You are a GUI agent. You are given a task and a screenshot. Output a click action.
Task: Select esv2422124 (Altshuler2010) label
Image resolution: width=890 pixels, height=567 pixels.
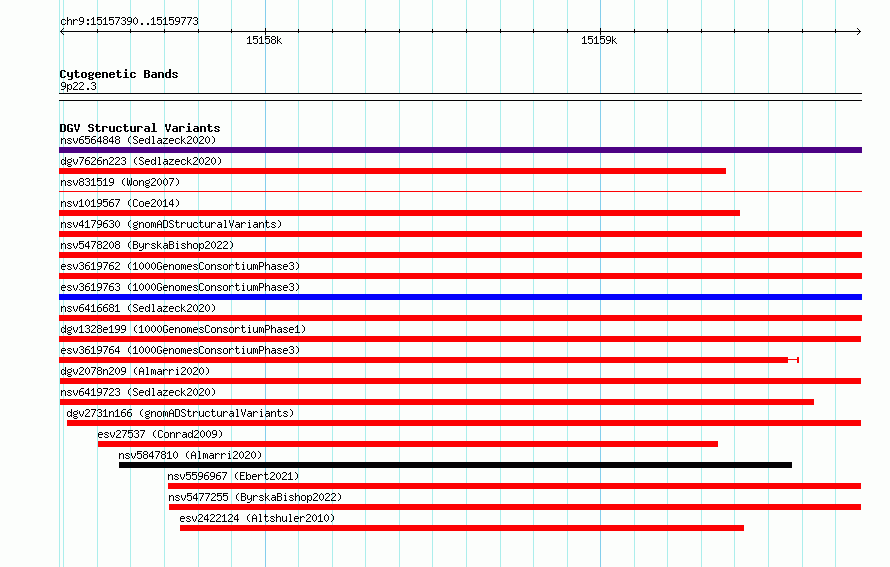[257, 518]
